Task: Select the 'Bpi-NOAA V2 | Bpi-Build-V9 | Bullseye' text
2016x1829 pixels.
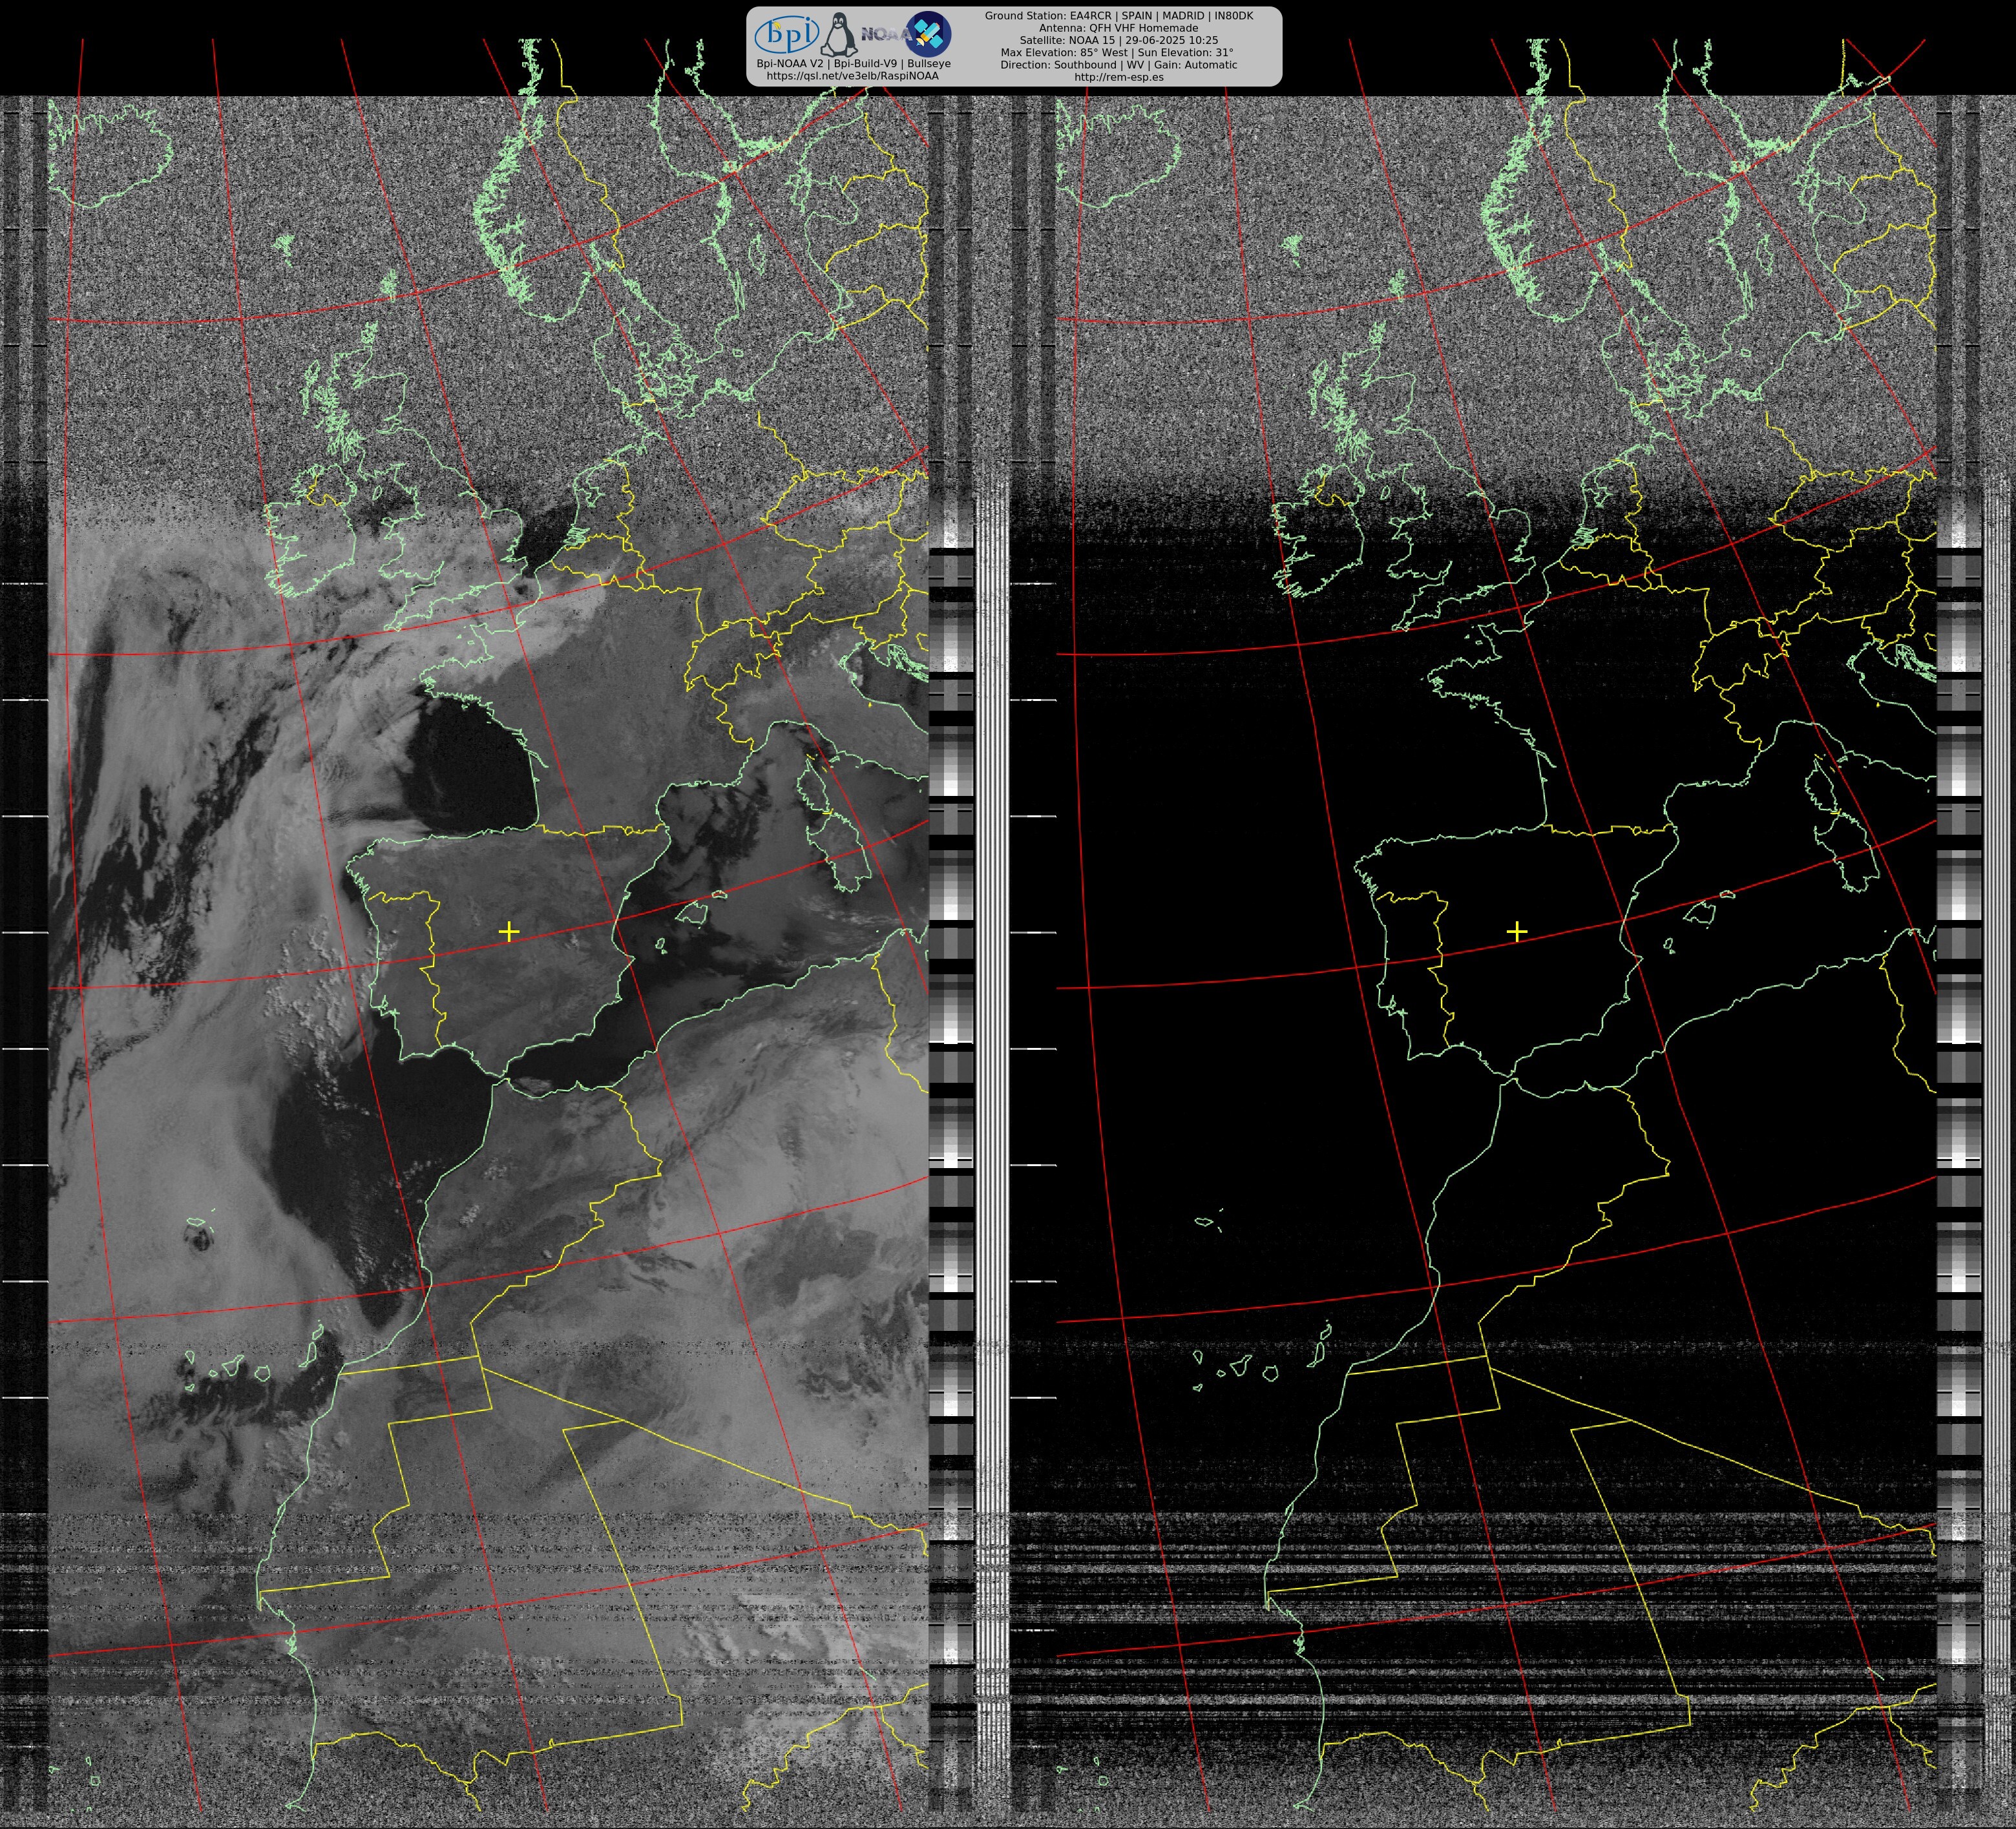Action: (853, 64)
